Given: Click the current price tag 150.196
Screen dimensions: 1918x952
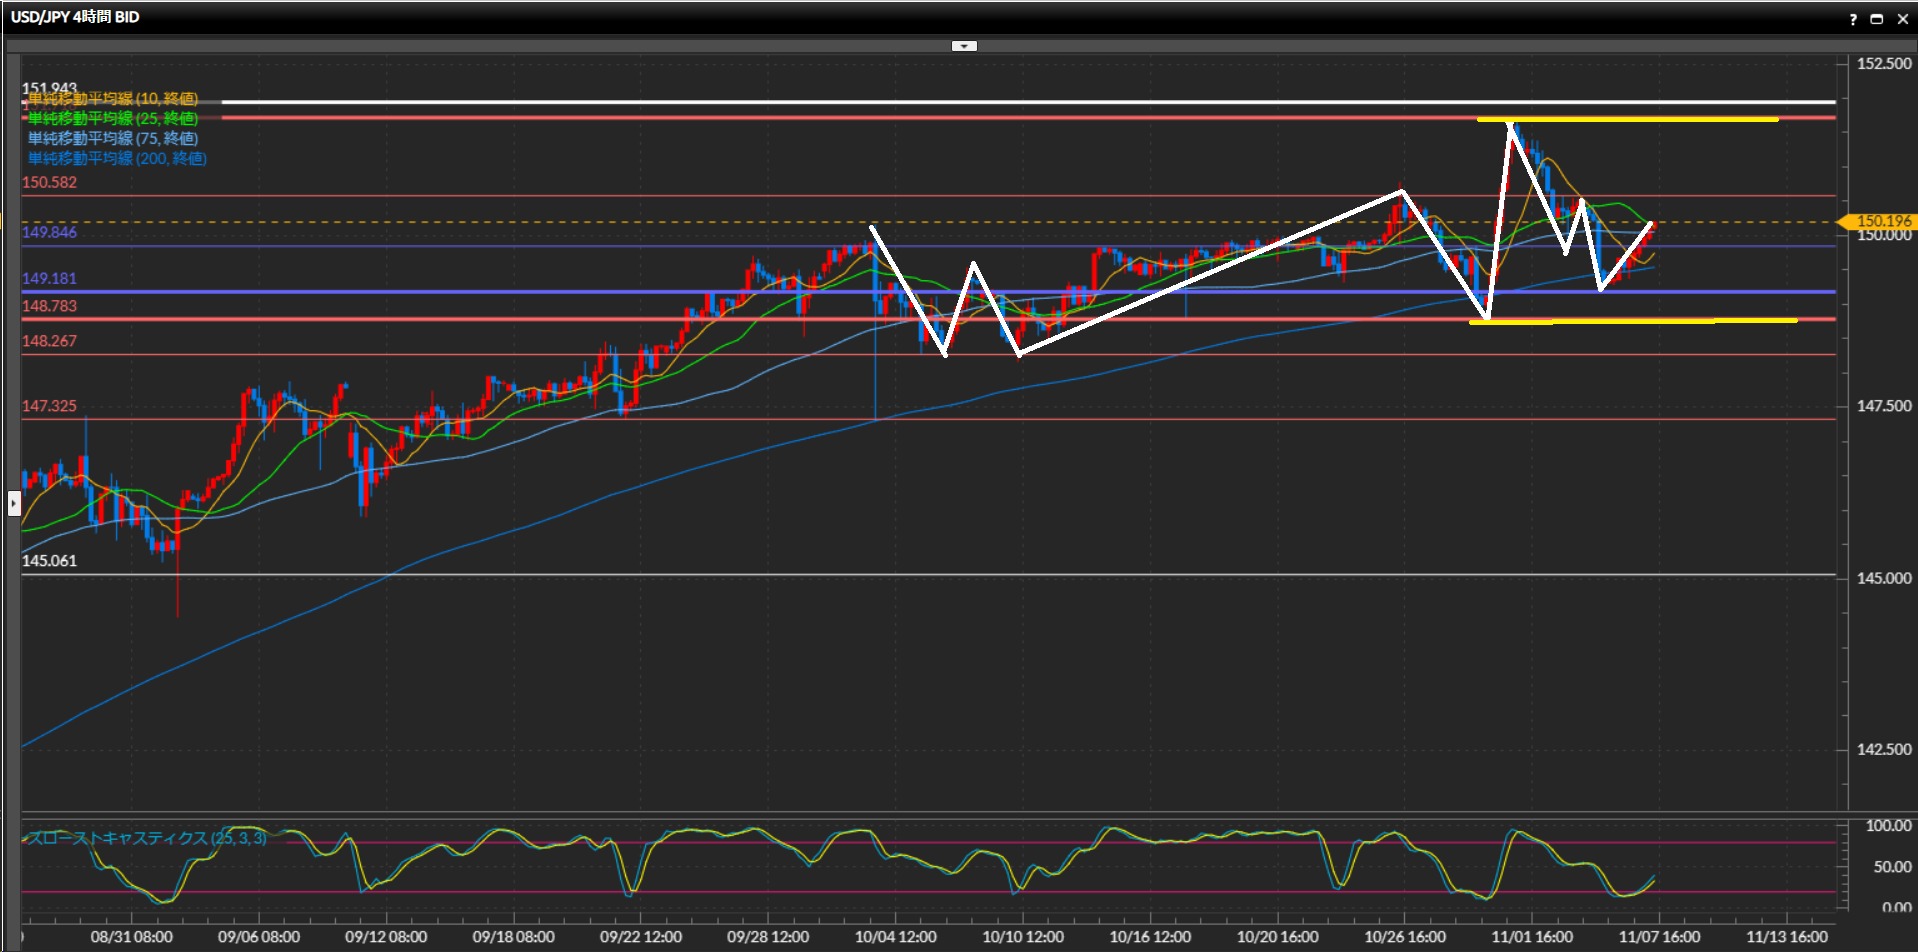Looking at the screenshot, I should [1880, 221].
